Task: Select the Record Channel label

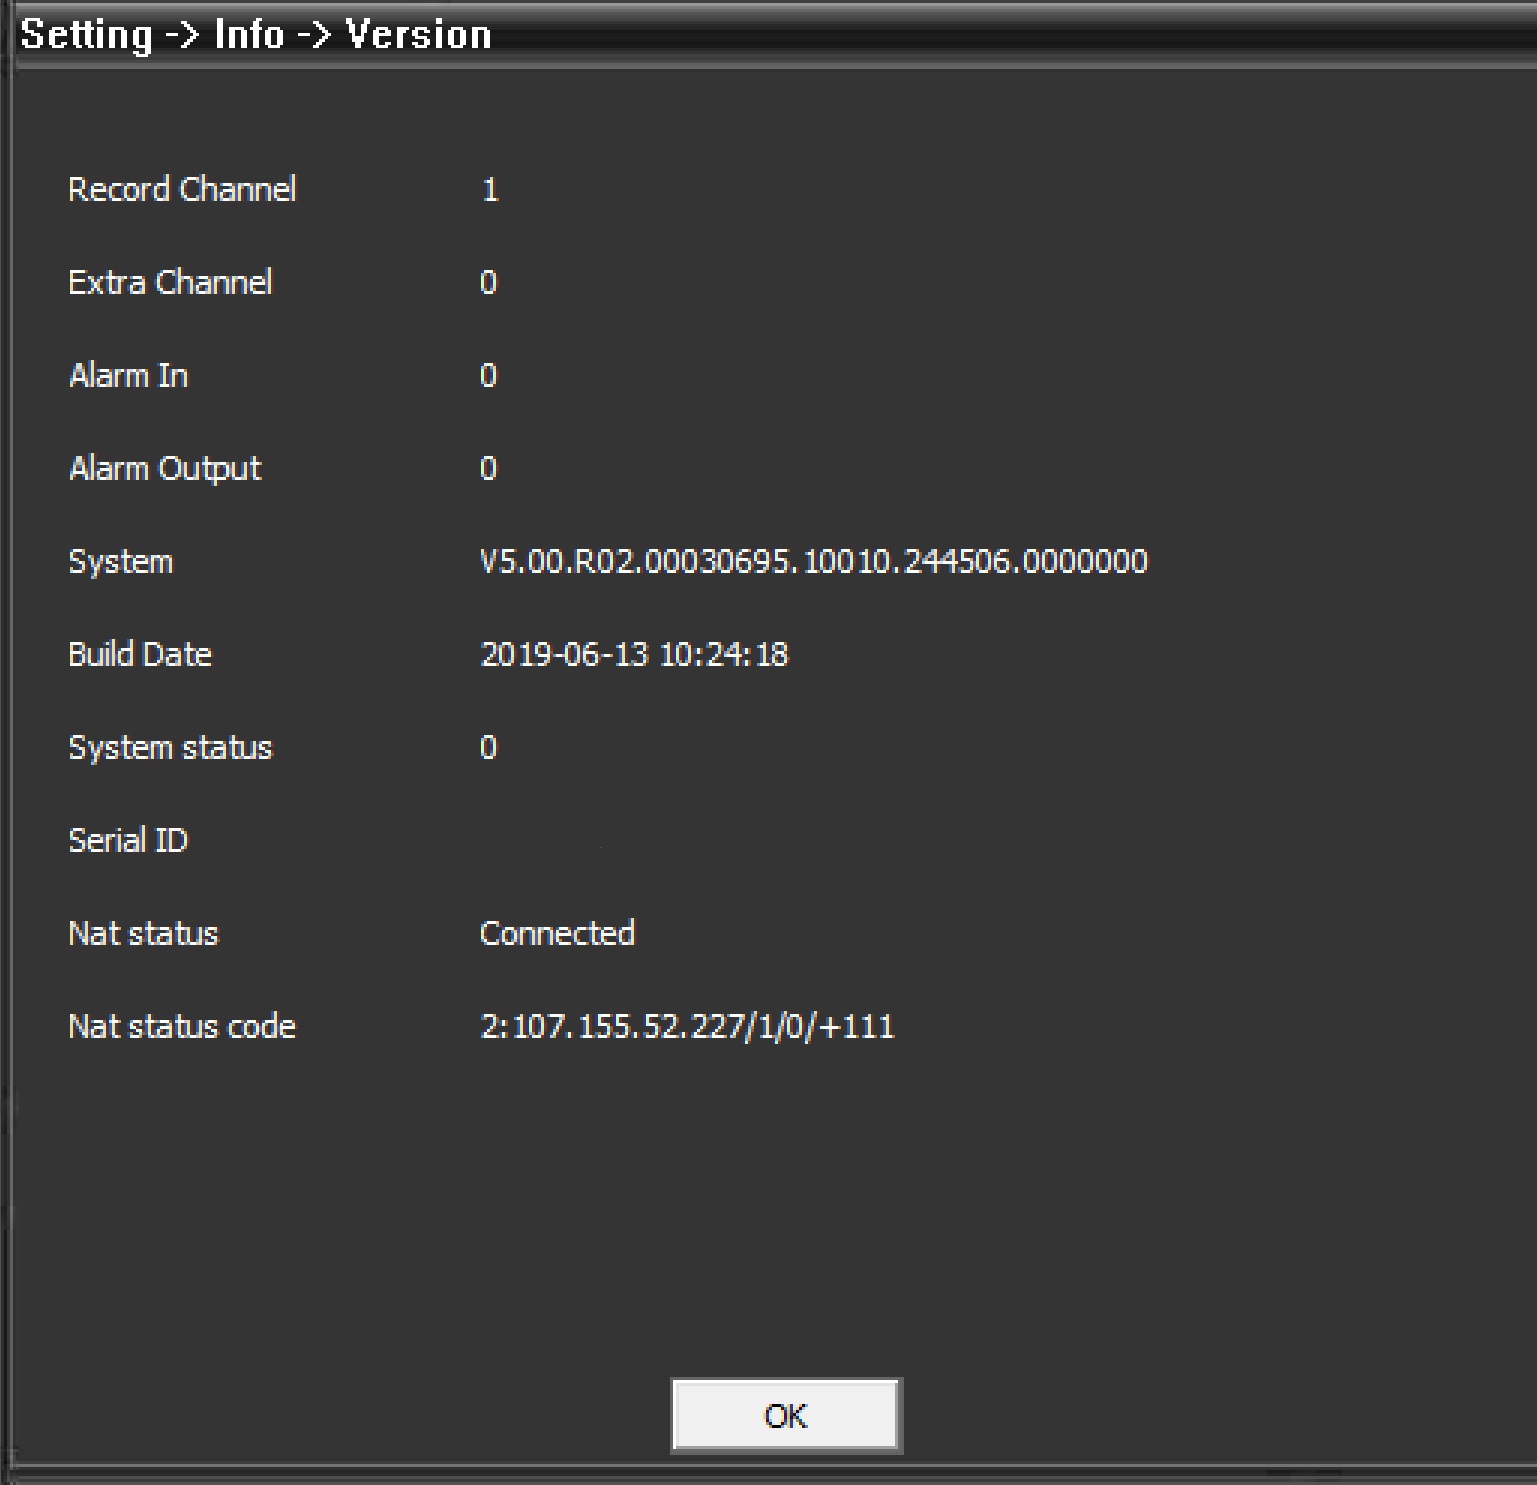Action: (182, 190)
